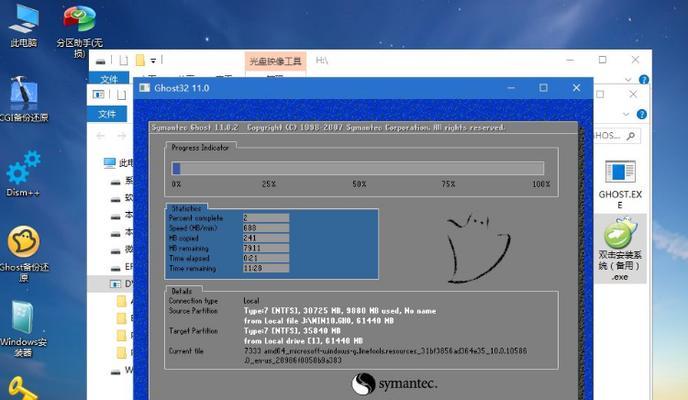Minimize the Ghost32 11.0 window
Screen dimensions: 688x400
(511, 88)
